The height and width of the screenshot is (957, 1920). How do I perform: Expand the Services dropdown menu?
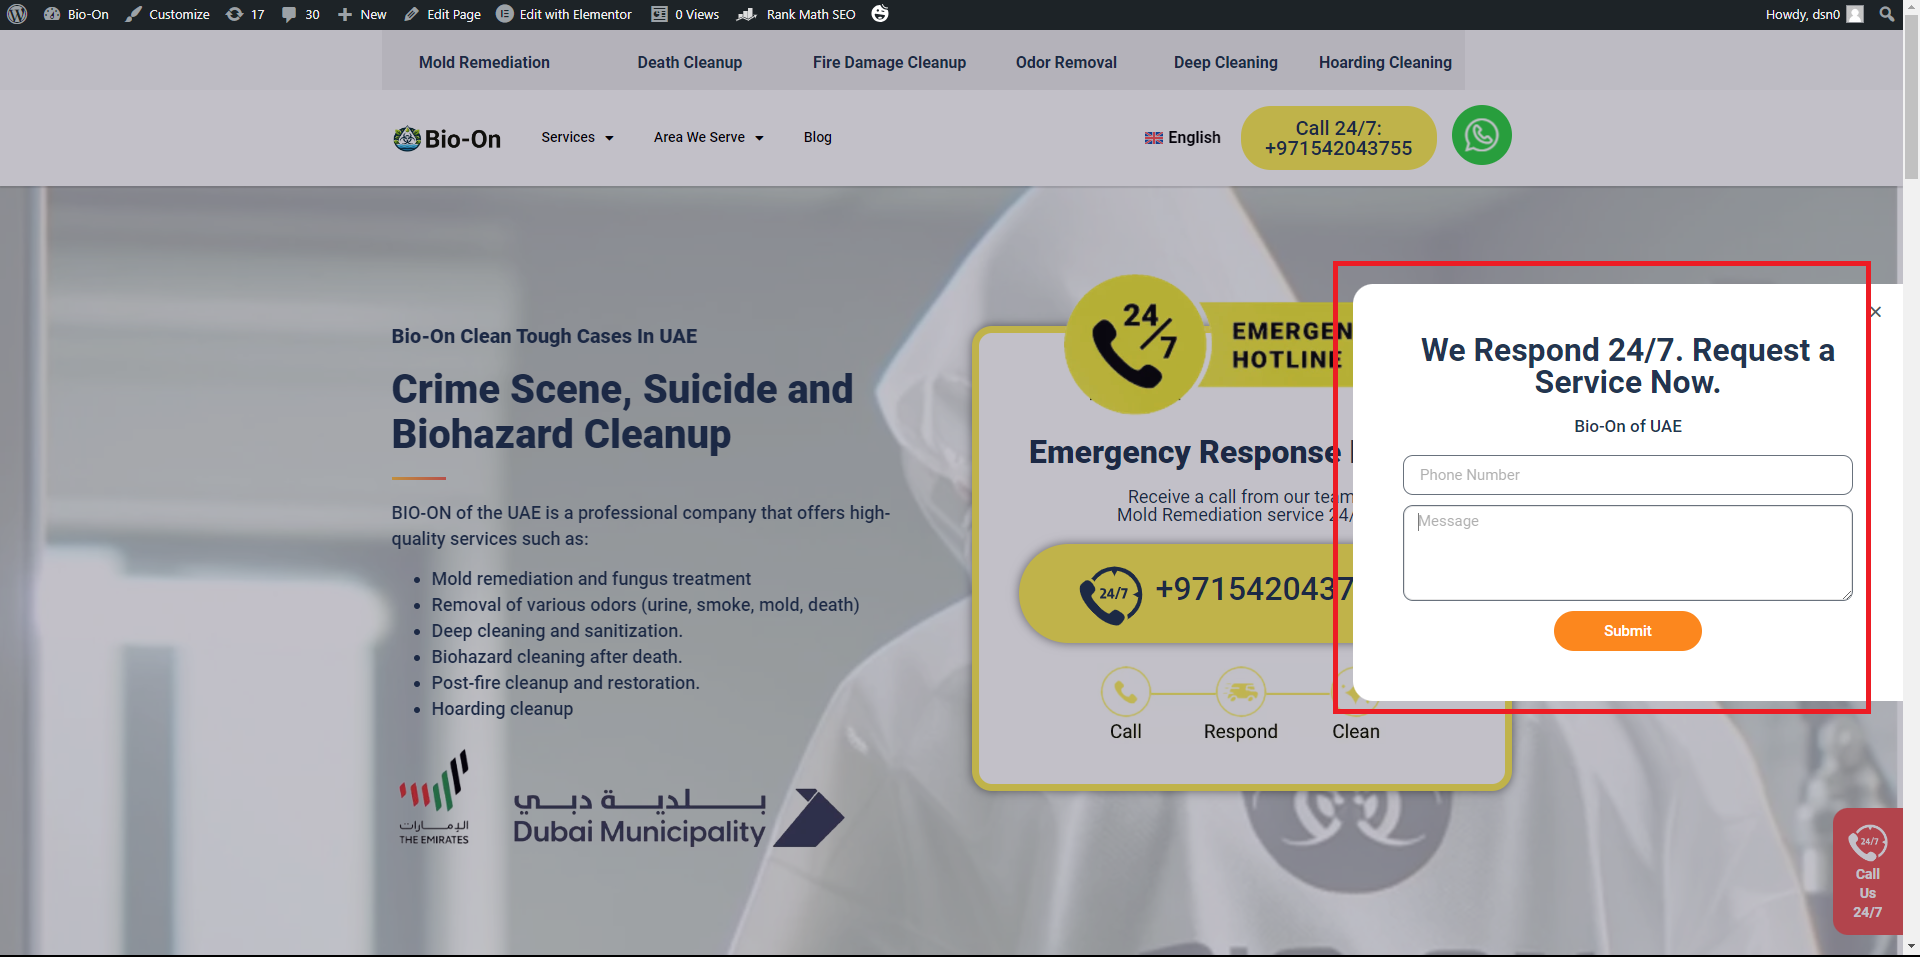[577, 137]
